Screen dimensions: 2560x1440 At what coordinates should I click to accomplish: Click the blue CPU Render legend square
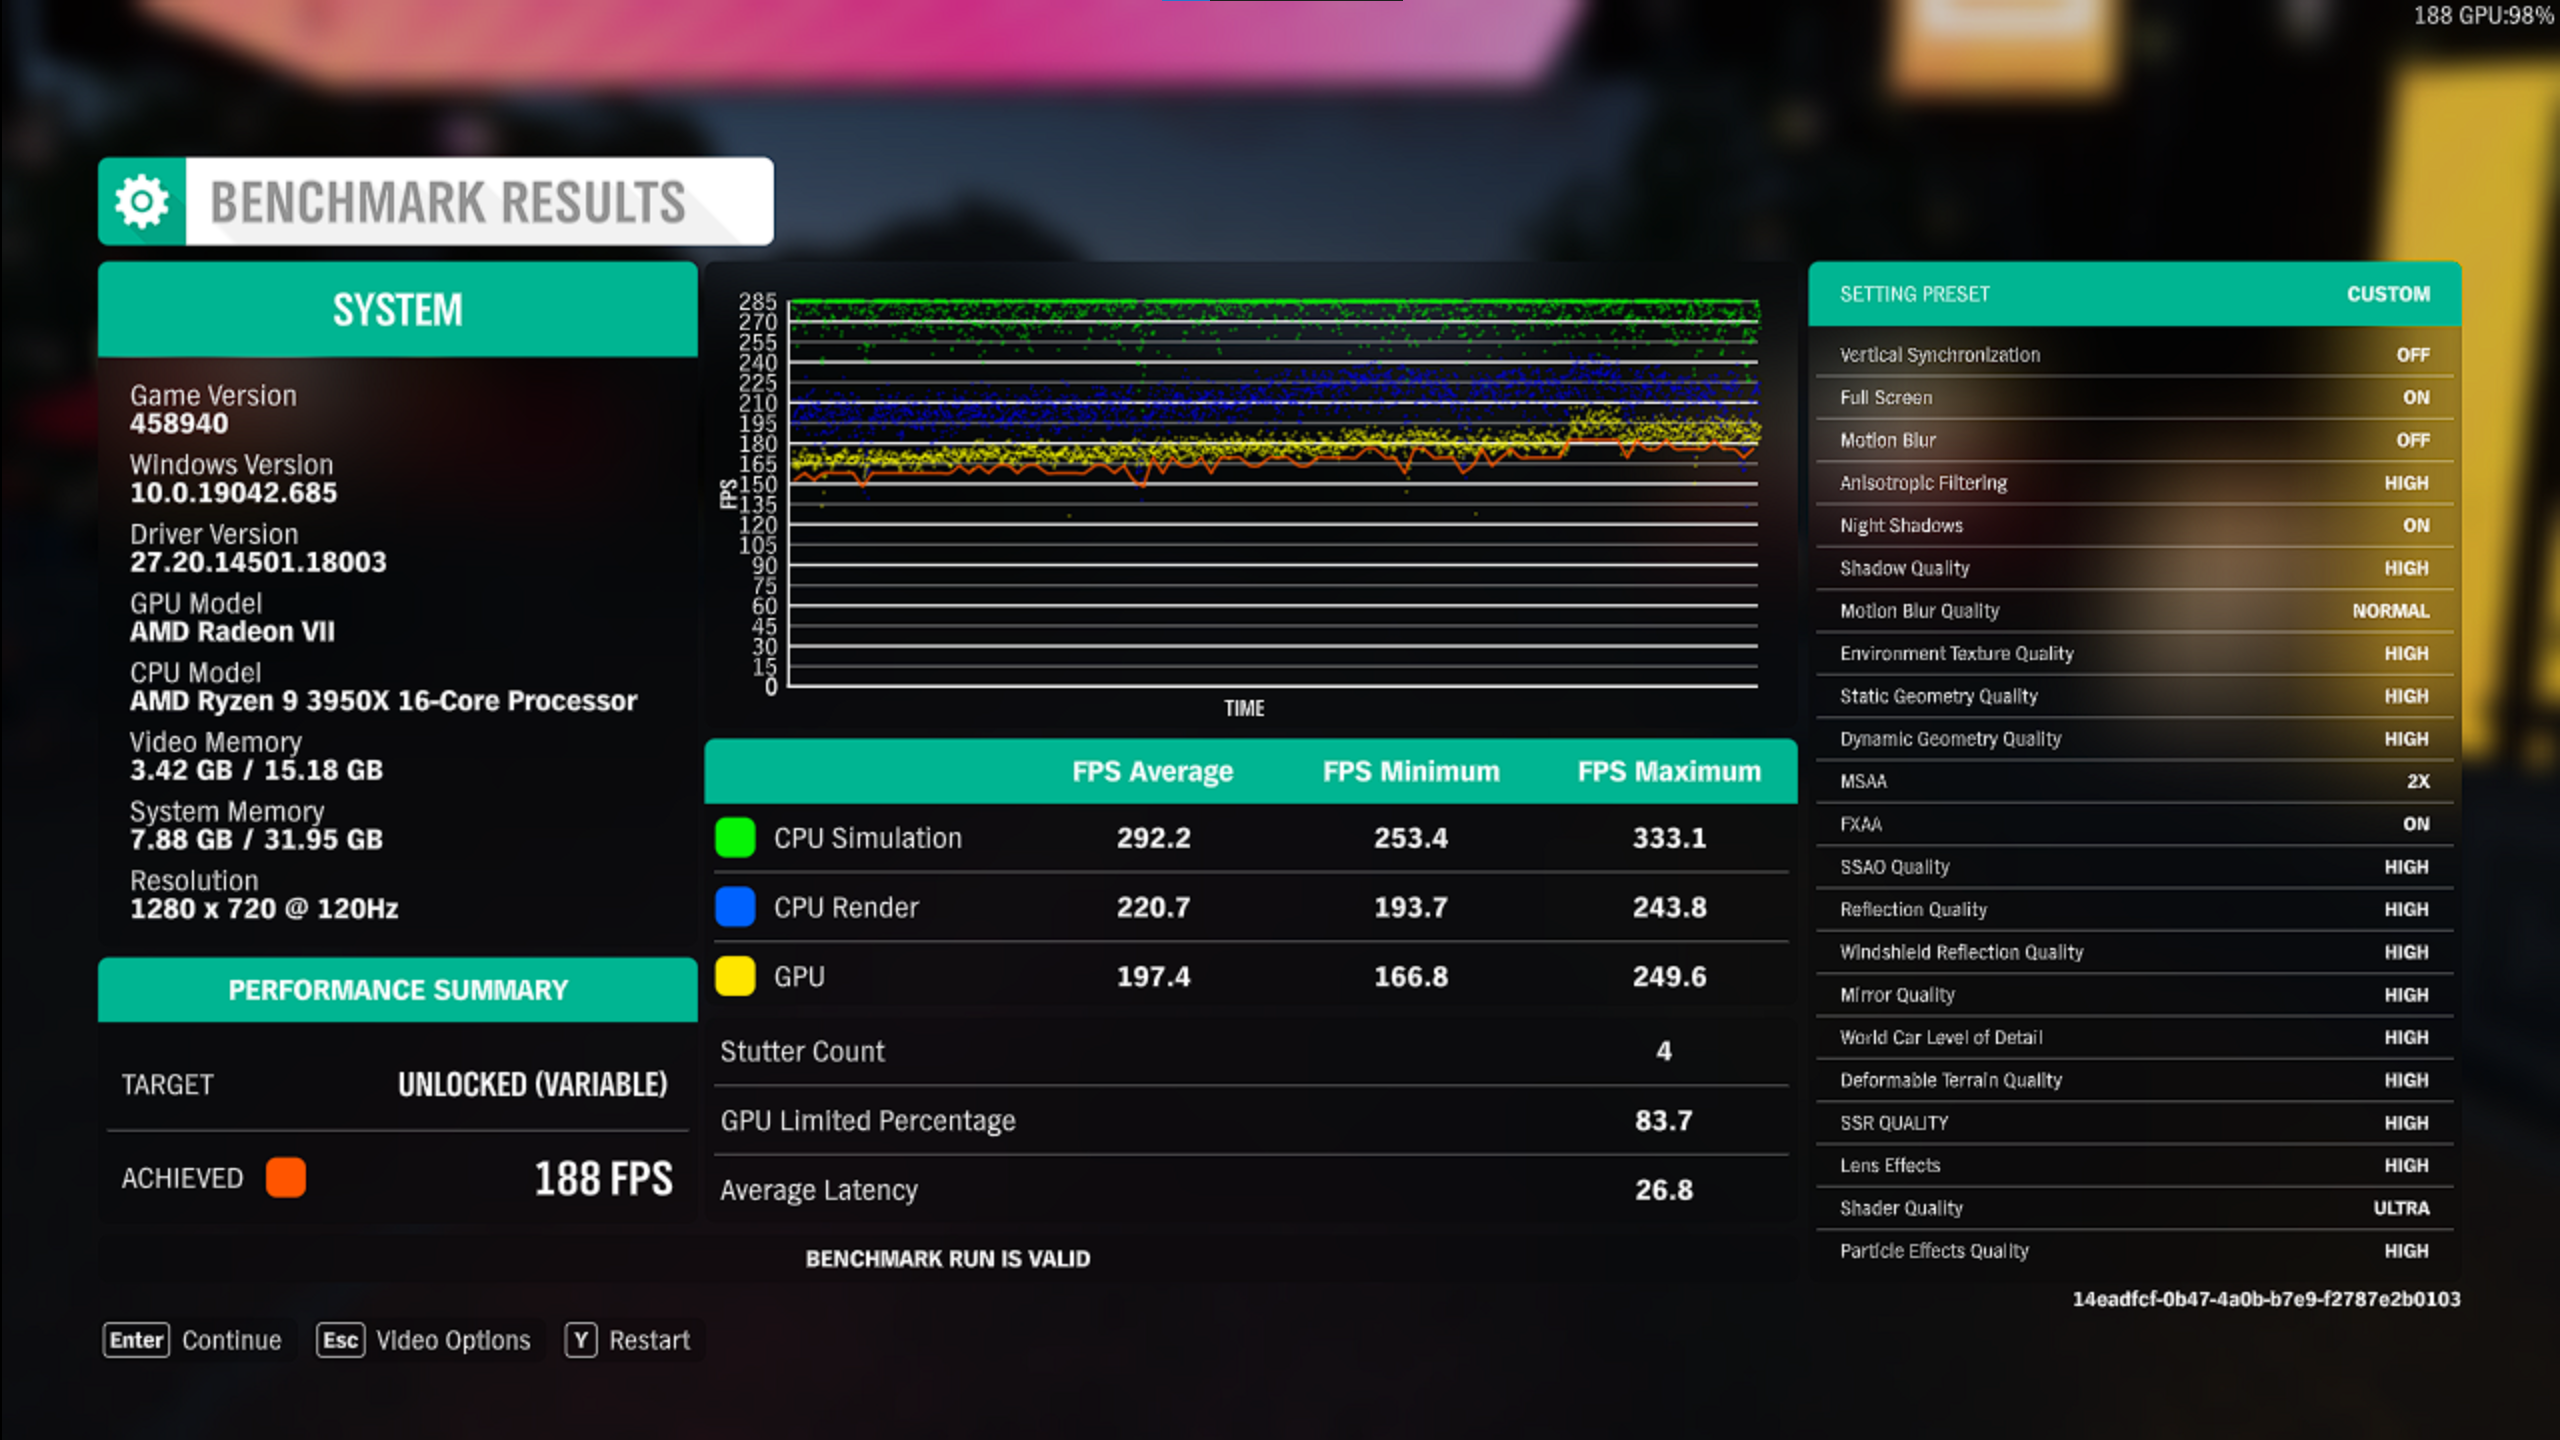pyautogui.click(x=735, y=907)
